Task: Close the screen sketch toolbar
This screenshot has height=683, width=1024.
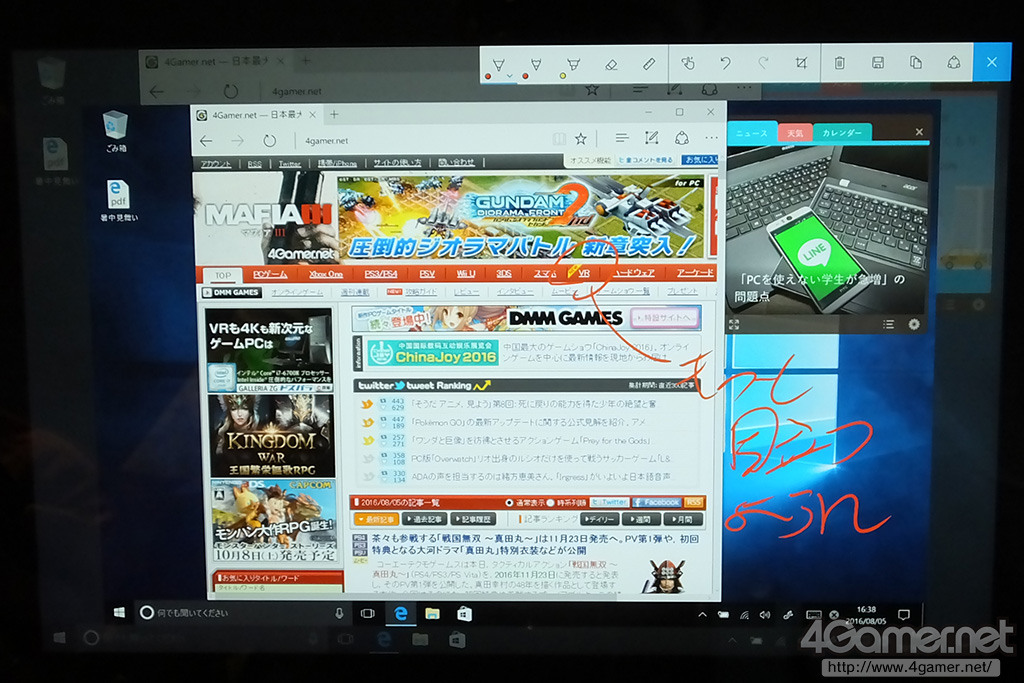Action: (x=991, y=62)
